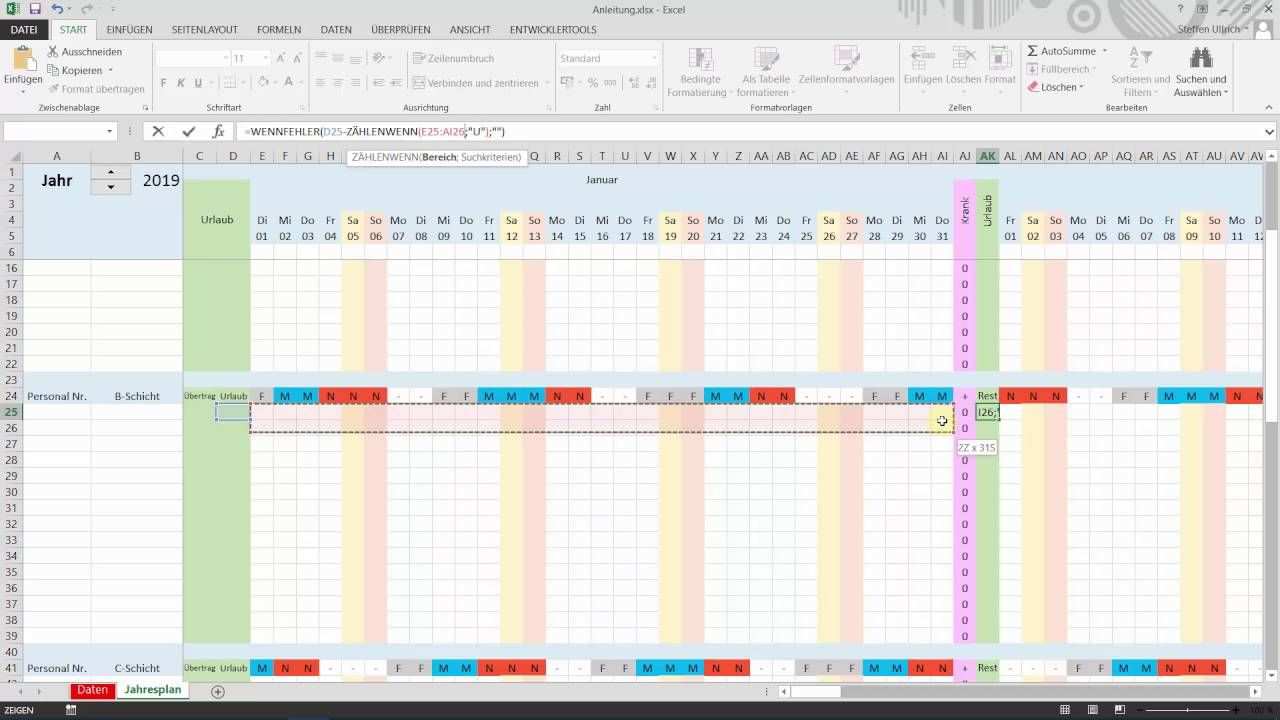Cancel formula entry with the X icon

coord(158,131)
